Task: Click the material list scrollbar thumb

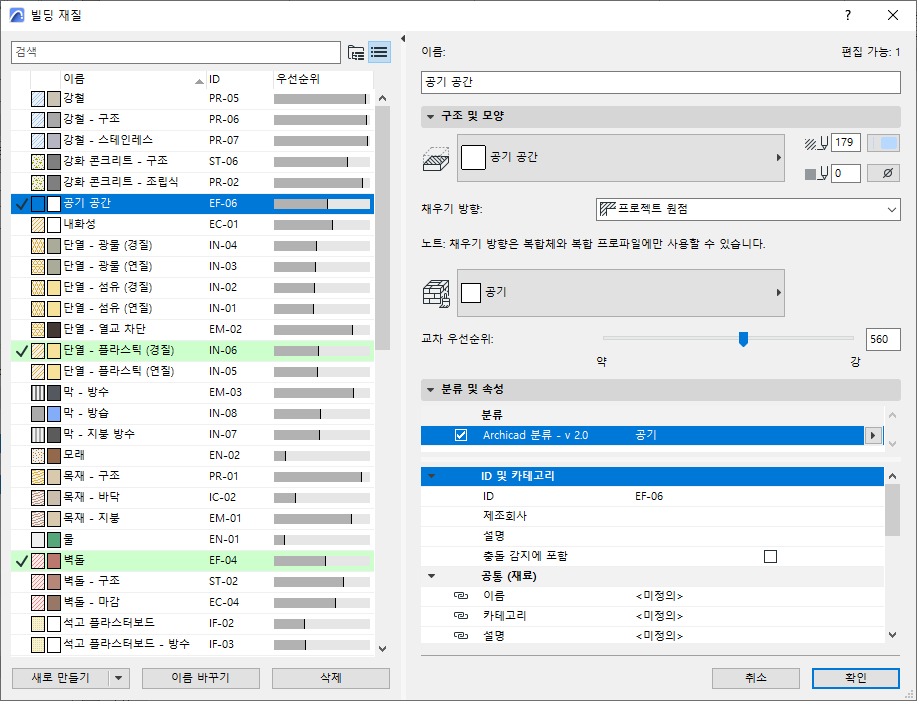Action: point(382,228)
